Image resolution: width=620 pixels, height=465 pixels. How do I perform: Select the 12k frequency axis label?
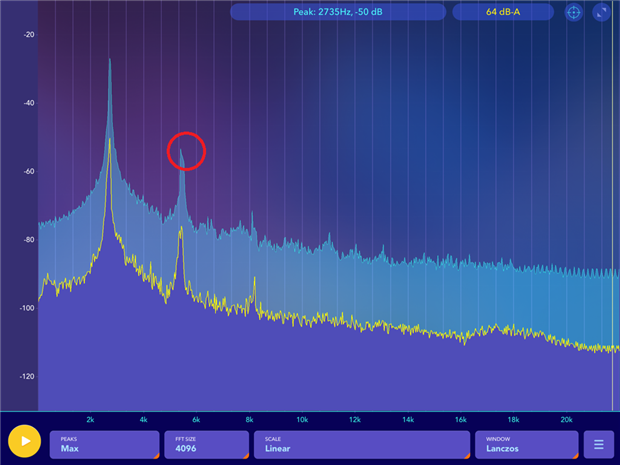(355, 420)
